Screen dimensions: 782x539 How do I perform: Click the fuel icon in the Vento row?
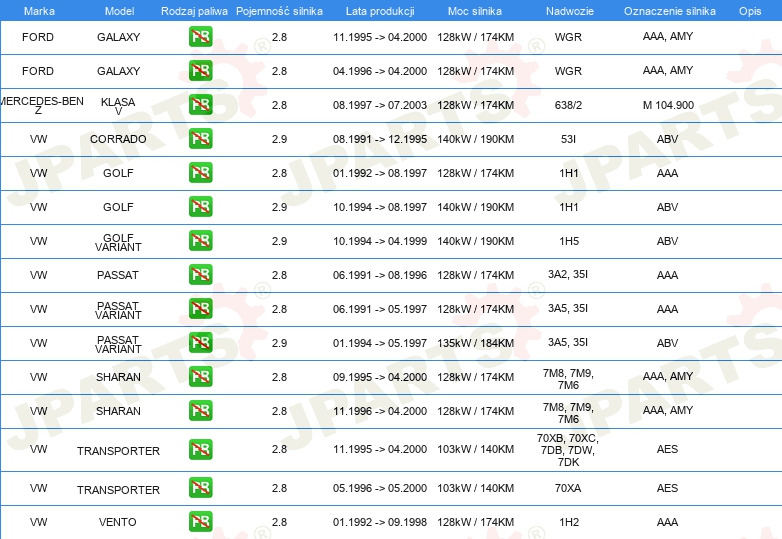pyautogui.click(x=200, y=522)
